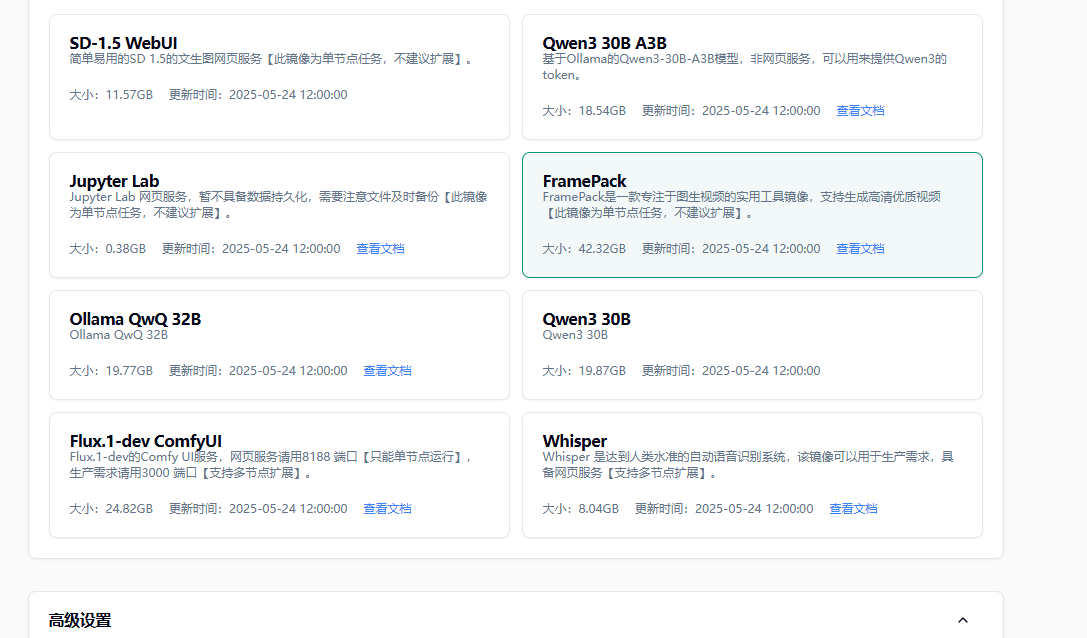1087x638 pixels.
Task: Click the 8.04GB size text of Whisper
Action: tap(598, 509)
